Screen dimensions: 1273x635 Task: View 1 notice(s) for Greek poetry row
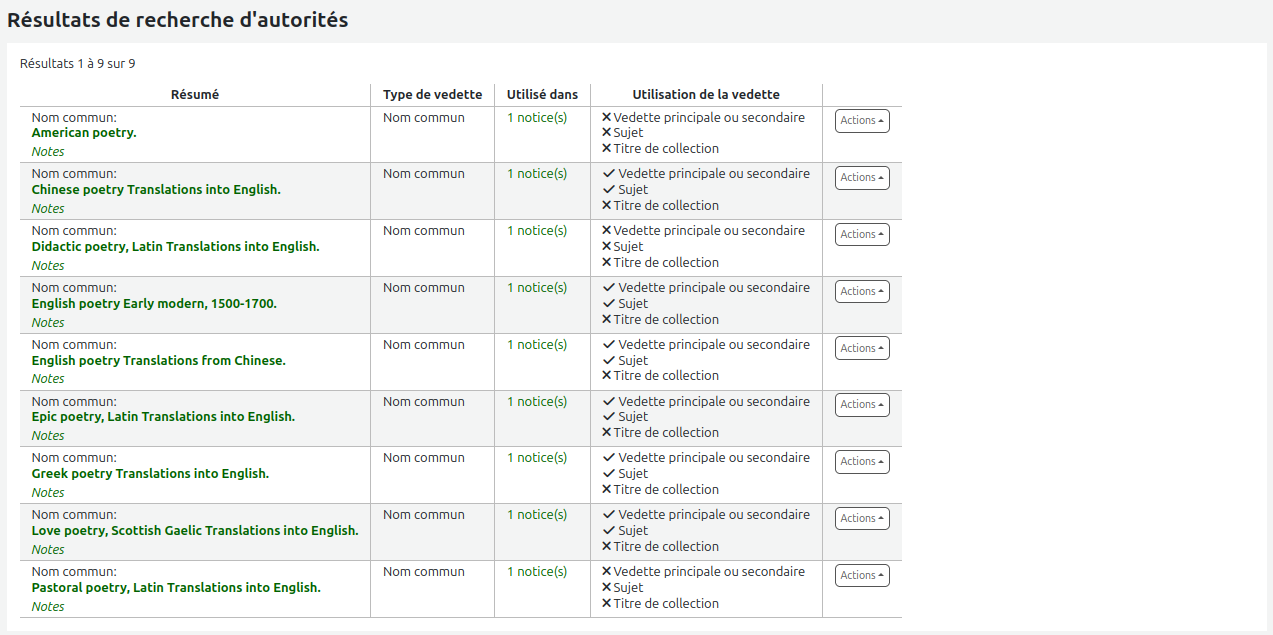pyautogui.click(x=536, y=458)
